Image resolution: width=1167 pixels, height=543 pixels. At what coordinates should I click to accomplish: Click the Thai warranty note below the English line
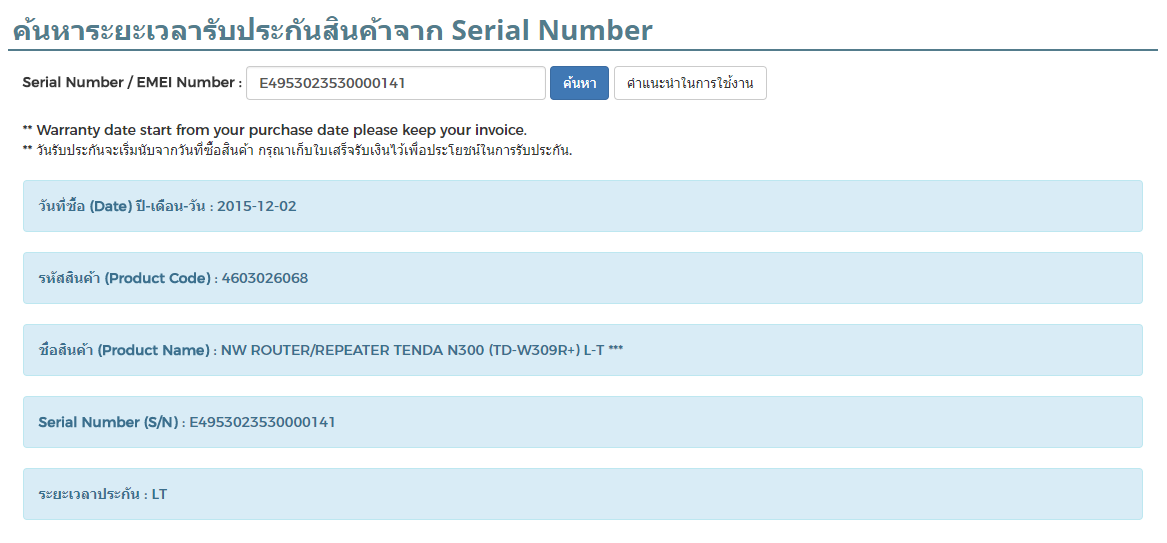coord(297,151)
